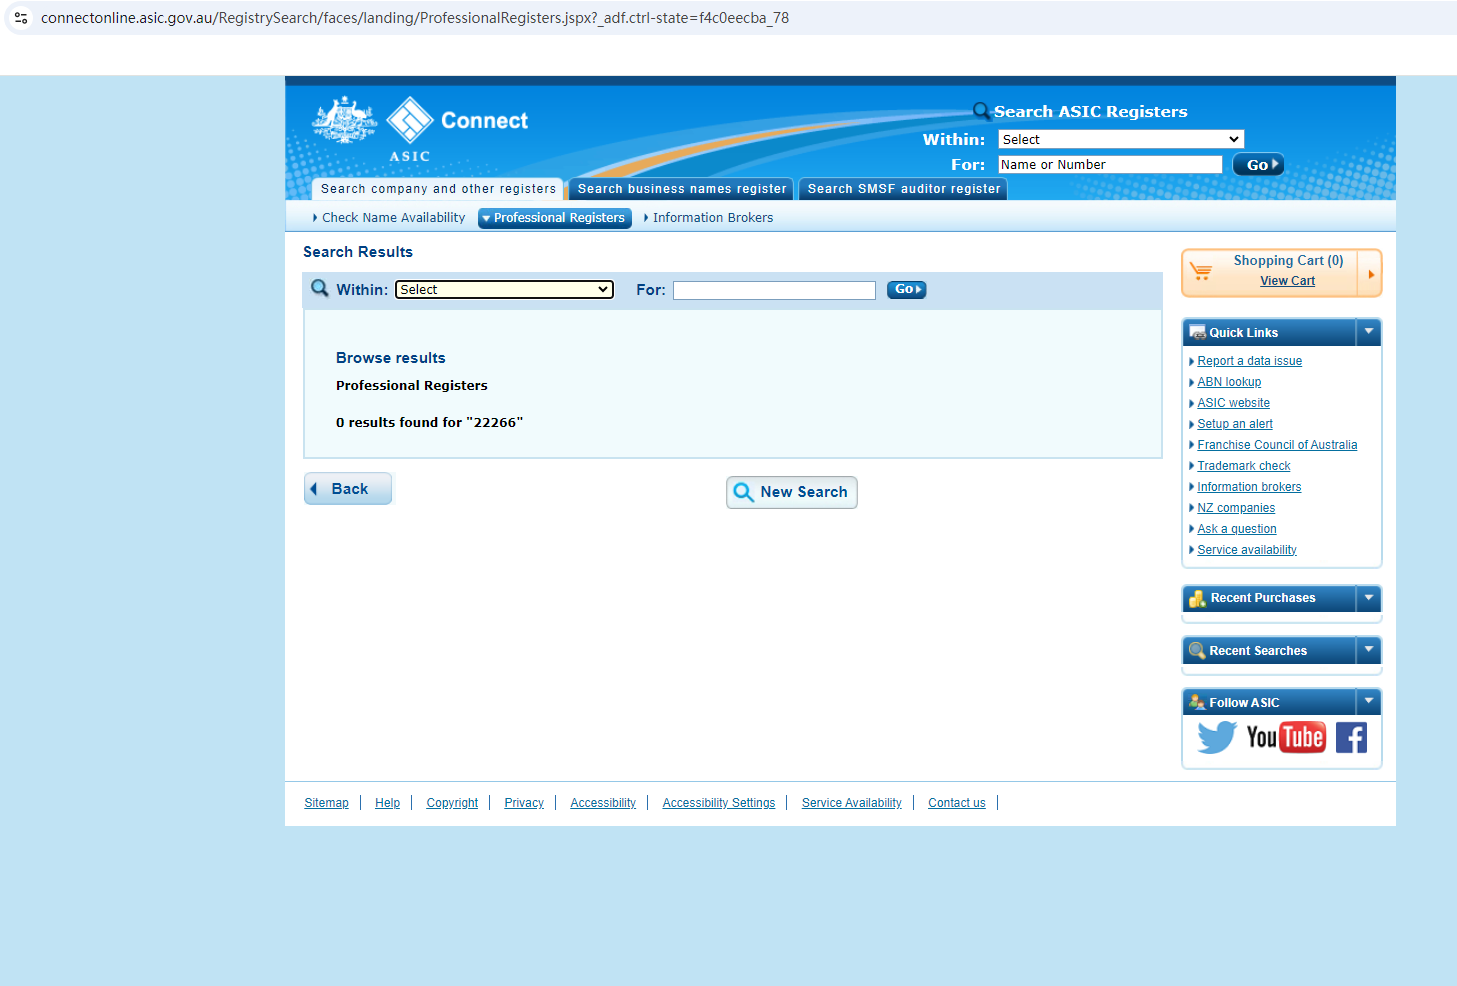Viewport: 1457px width, 986px height.
Task: Click the magnifier icon beside Search ASIC Registers
Action: (982, 111)
